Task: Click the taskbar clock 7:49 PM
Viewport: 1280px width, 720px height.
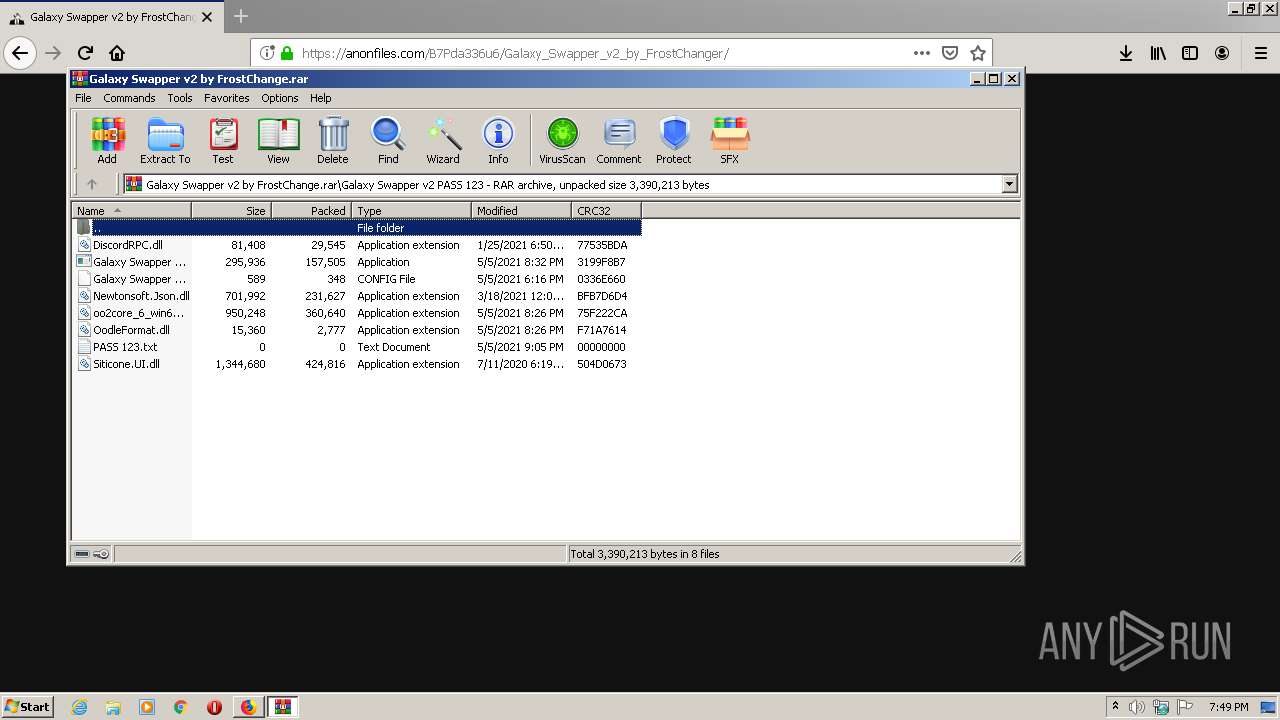Action: pyautogui.click(x=1228, y=707)
